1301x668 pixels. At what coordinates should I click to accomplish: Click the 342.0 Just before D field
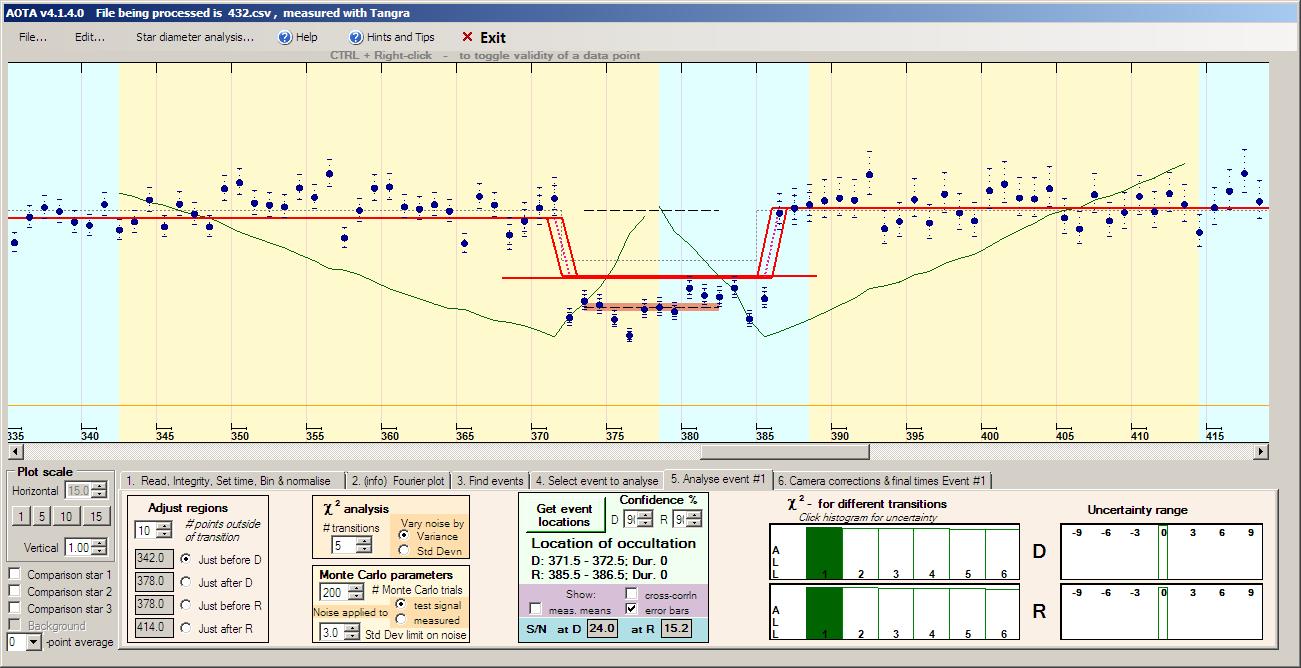(154, 559)
